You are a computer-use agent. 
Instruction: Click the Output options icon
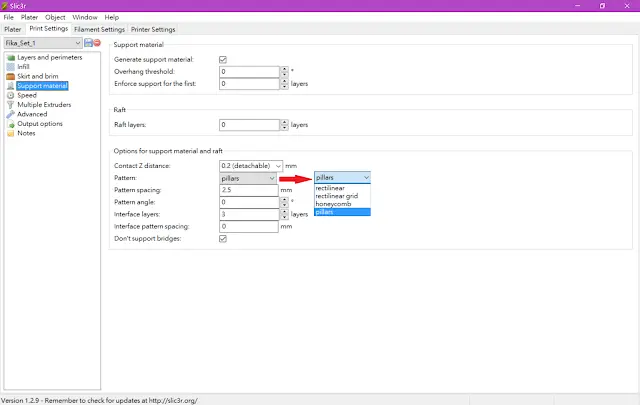tap(11, 124)
